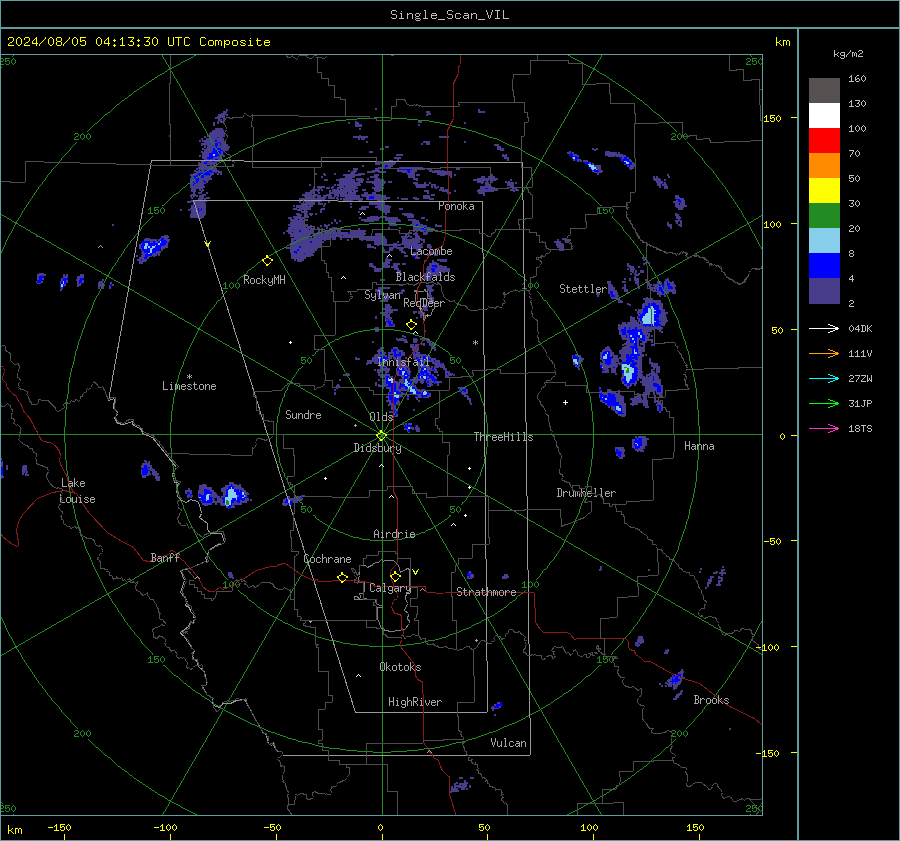Click the Strathmore town label
Image resolution: width=900 pixels, height=841 pixels.
point(486,592)
